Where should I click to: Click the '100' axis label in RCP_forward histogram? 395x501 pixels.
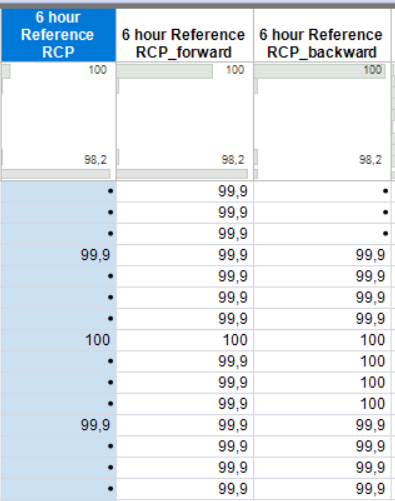235,70
